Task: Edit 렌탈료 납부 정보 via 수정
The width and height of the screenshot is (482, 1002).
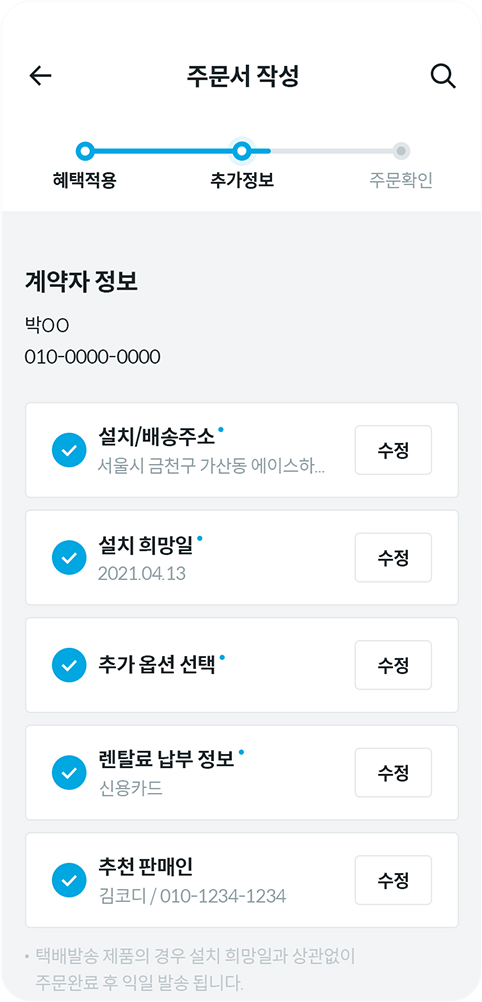Action: [393, 772]
